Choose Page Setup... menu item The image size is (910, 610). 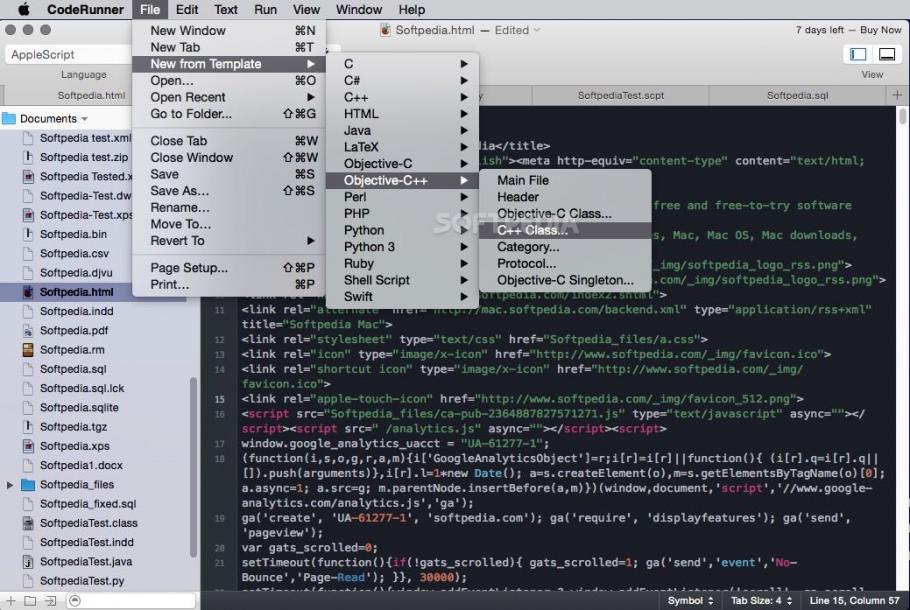click(229, 268)
